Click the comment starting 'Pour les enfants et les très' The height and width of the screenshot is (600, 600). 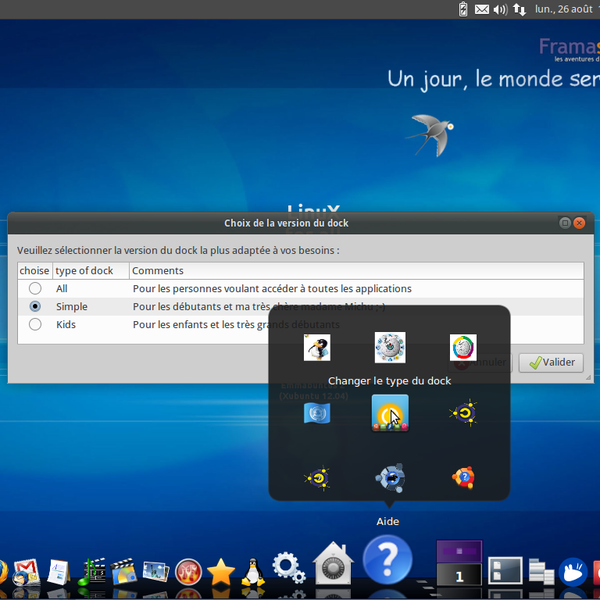(236, 324)
